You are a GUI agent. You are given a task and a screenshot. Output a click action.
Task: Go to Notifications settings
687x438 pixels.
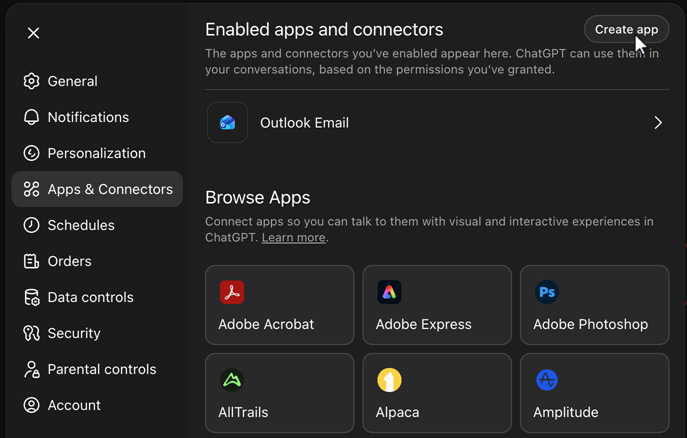pos(88,117)
